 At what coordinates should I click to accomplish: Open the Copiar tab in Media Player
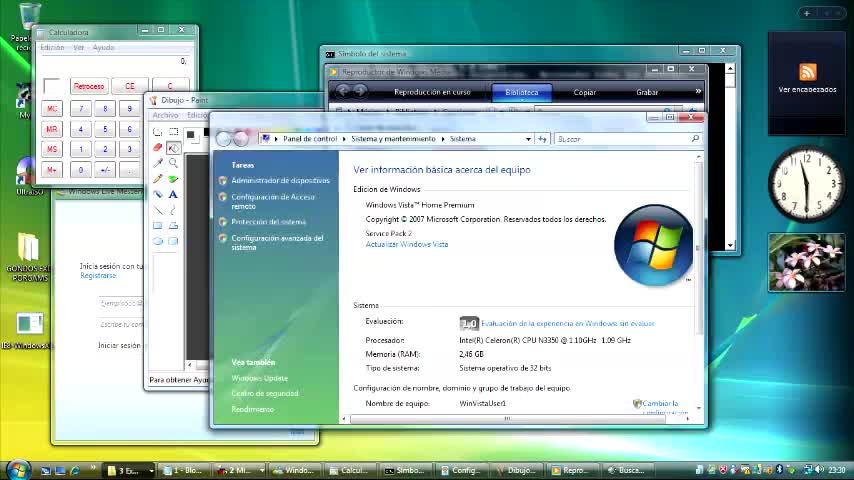584,92
